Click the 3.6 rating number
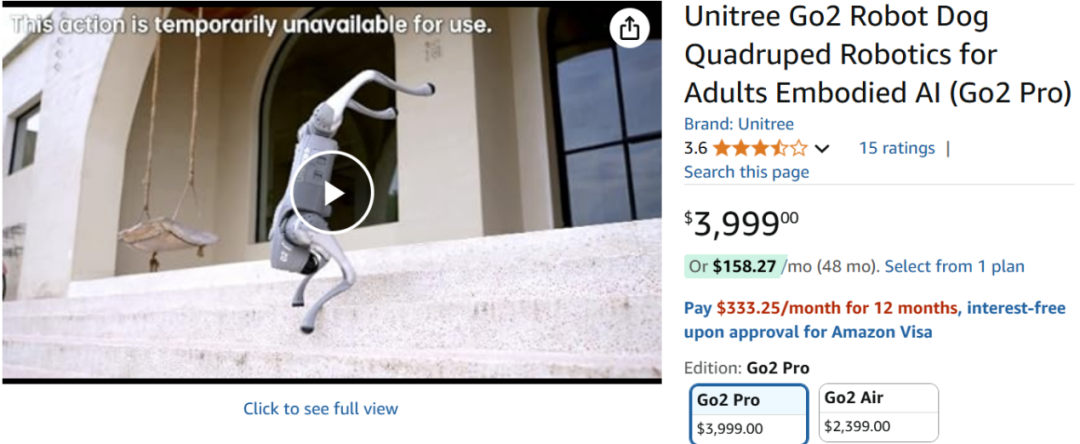 click(695, 148)
